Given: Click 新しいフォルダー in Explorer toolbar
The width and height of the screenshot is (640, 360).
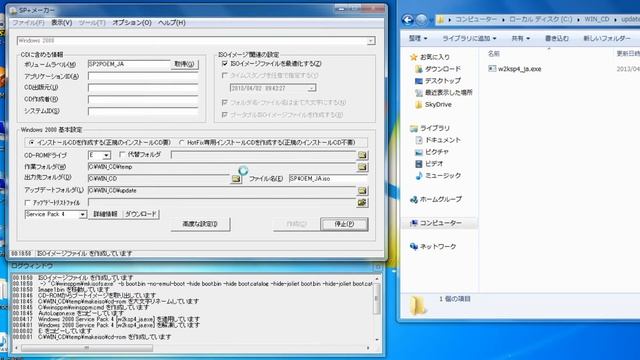Looking at the screenshot, I should tap(607, 38).
